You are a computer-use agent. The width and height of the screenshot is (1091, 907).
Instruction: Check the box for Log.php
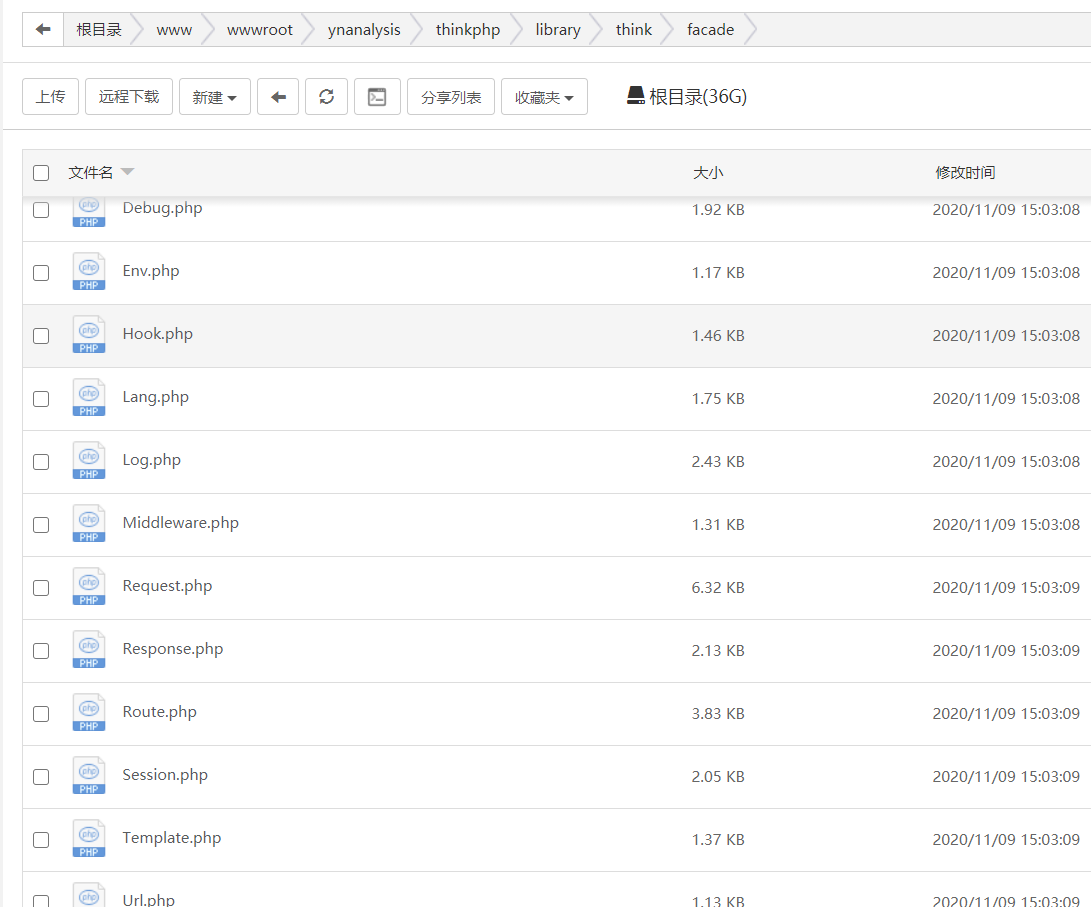click(x=41, y=462)
